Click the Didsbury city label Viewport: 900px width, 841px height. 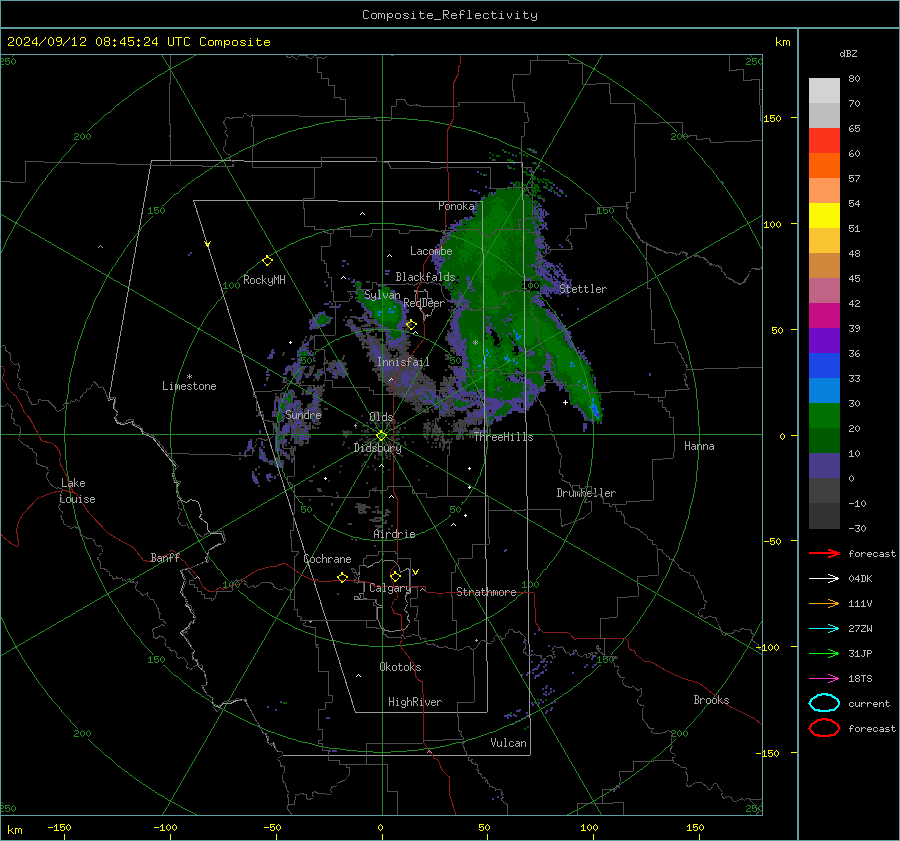coord(377,448)
